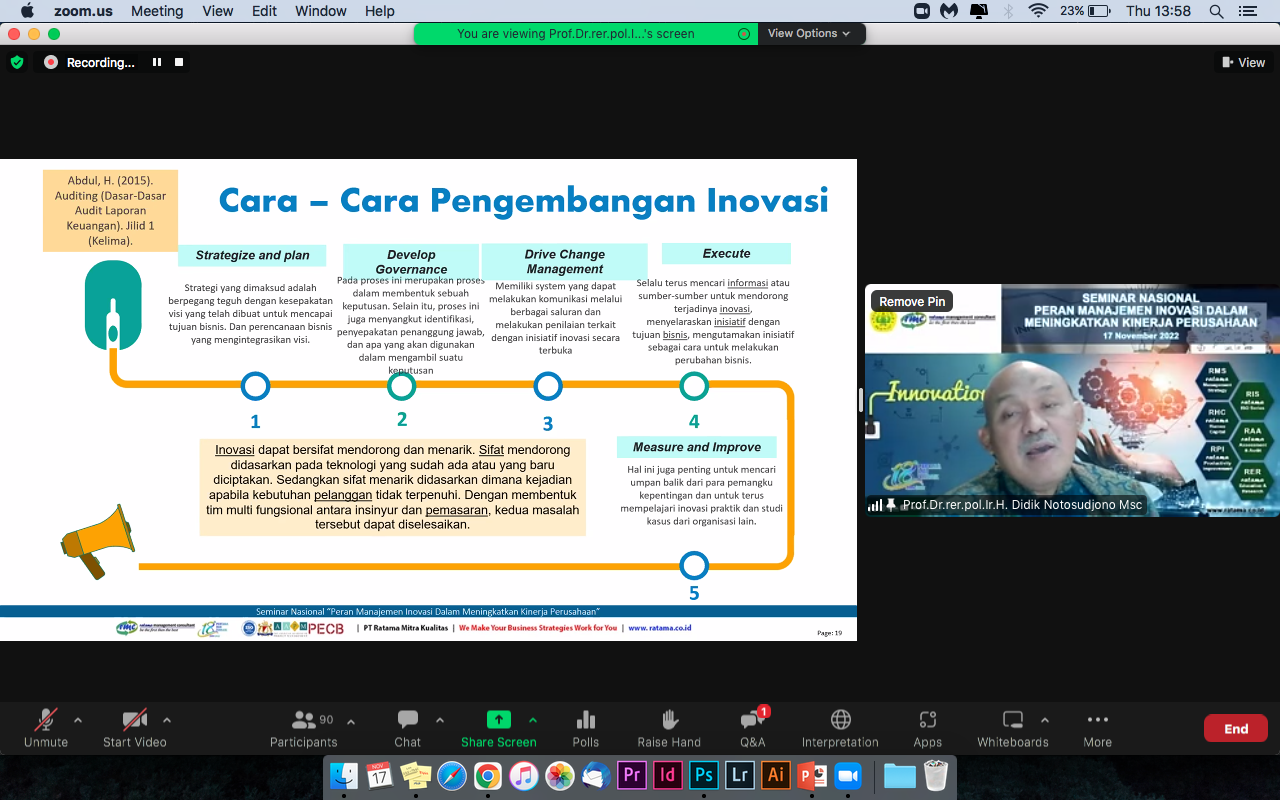Pause the recording
Screen dimensions: 1280x800
(157, 62)
